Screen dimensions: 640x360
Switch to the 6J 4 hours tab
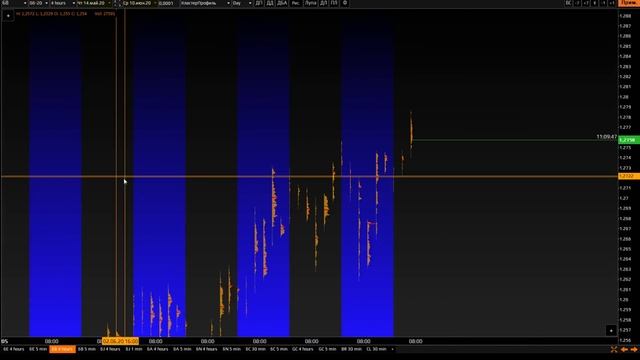tap(110, 349)
